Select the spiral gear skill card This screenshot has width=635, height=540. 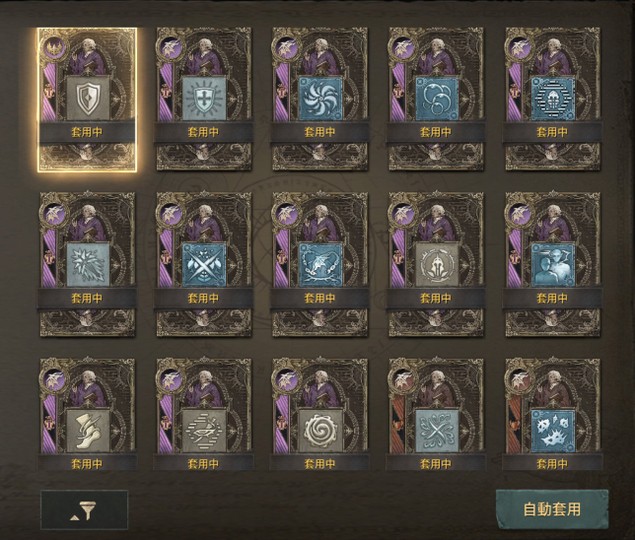(x=320, y=413)
